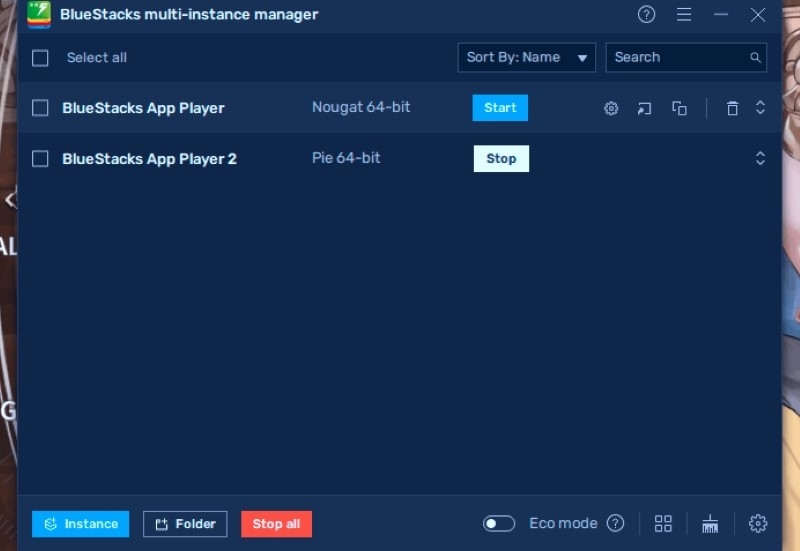The width and height of the screenshot is (800, 551).
Task: Open Eco mode help icon
Action: (615, 523)
